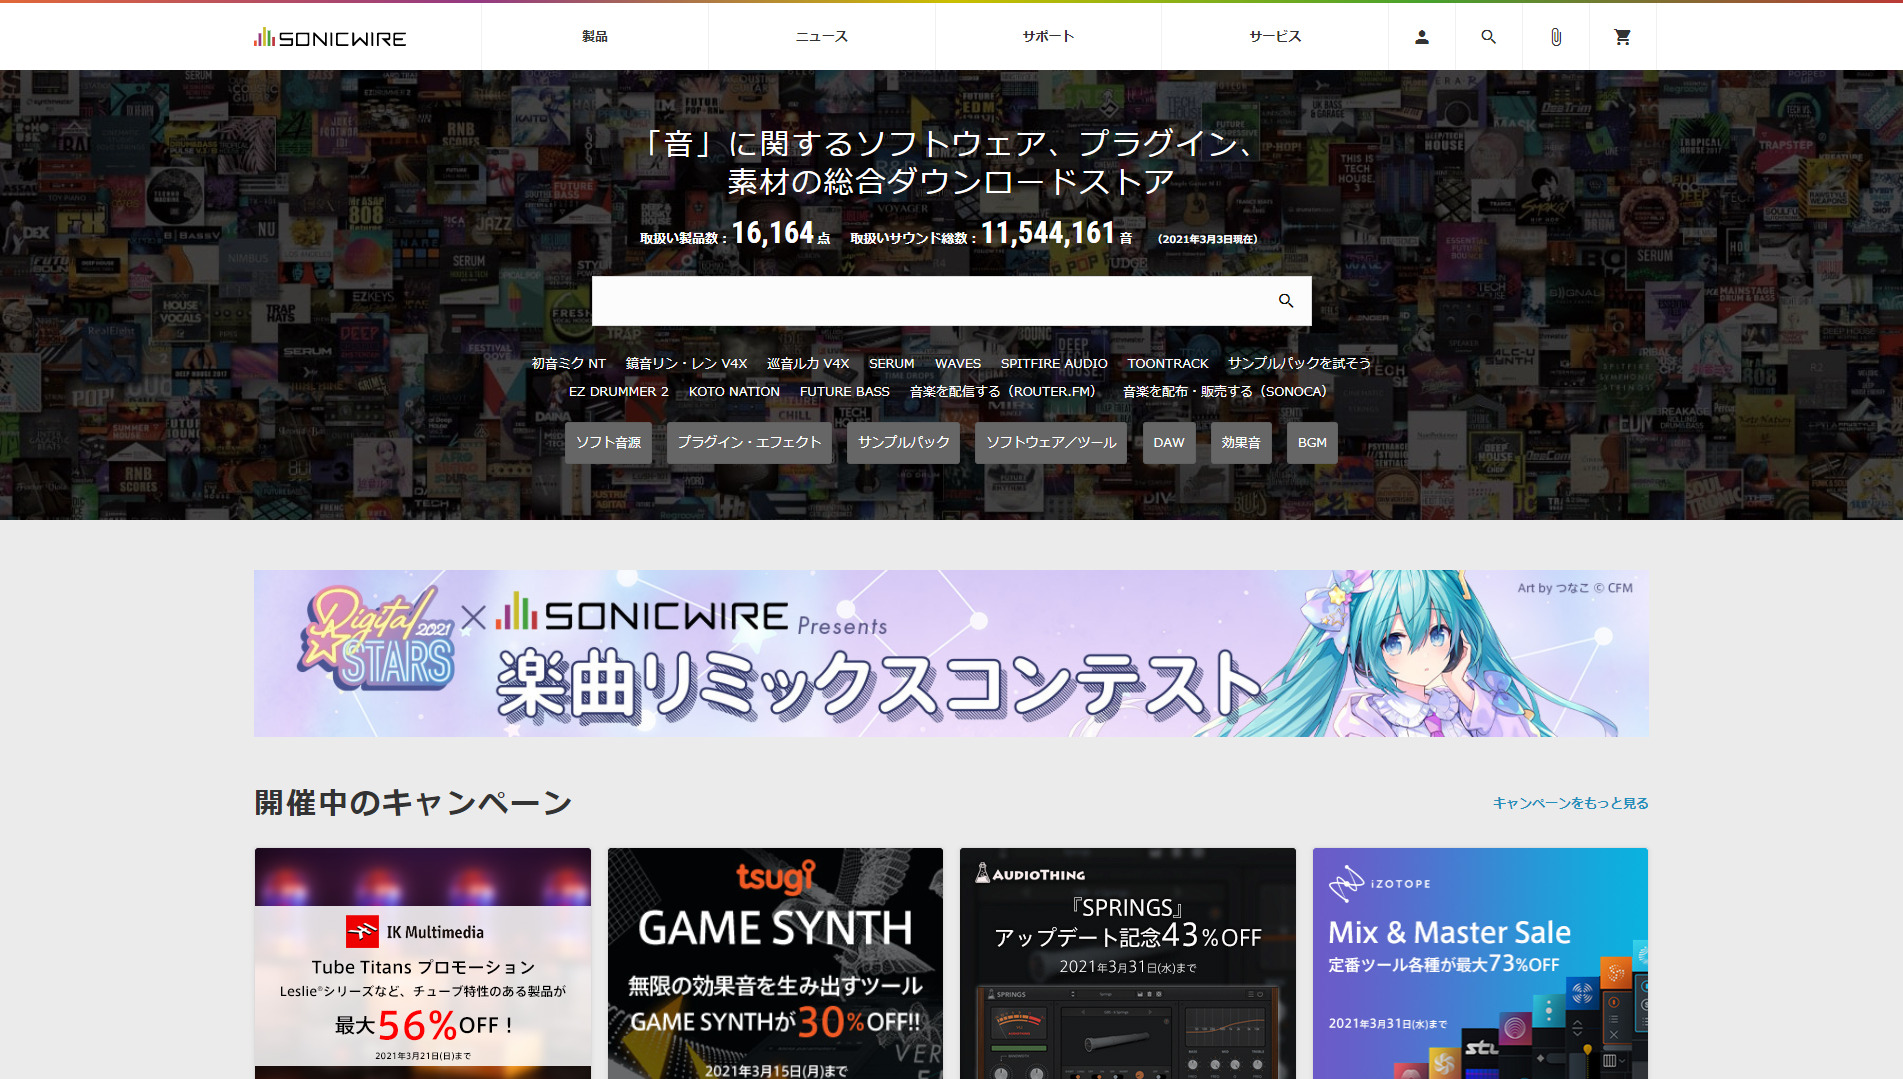Open the 製品 menu

click(595, 37)
